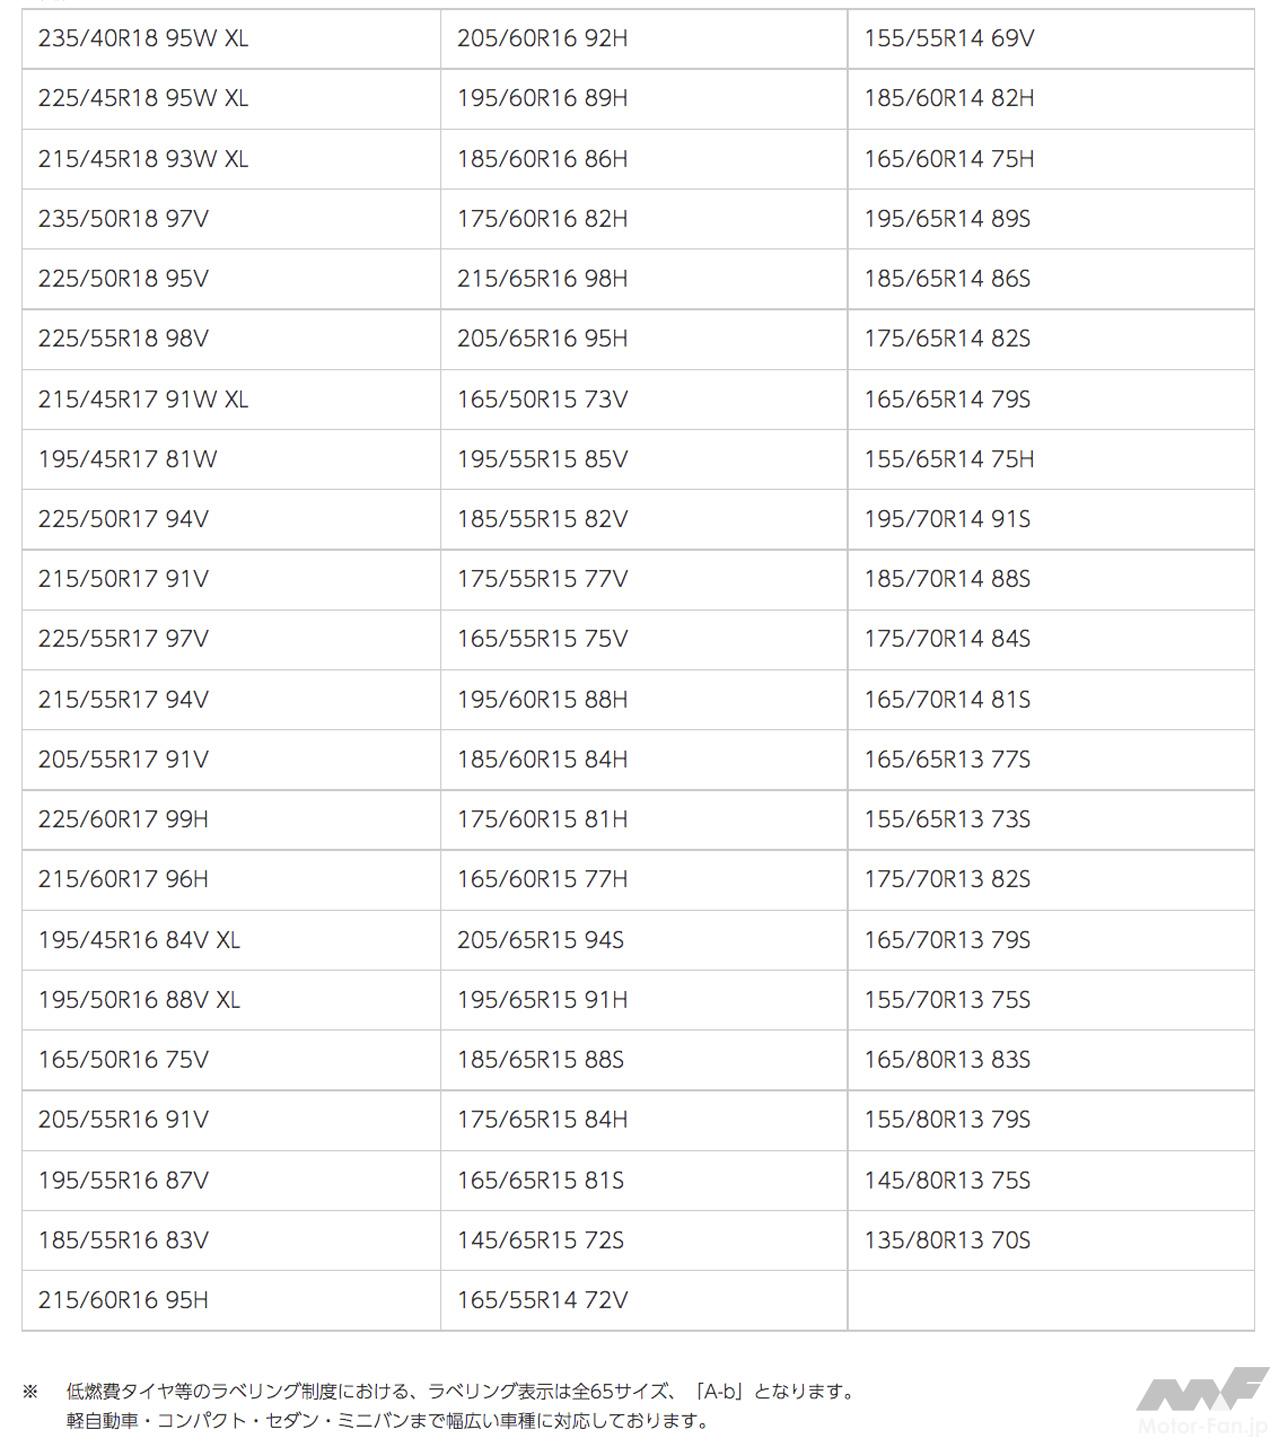Select tire size 215/45R17 91W XL
The image size is (1280, 1447).
click(x=143, y=400)
